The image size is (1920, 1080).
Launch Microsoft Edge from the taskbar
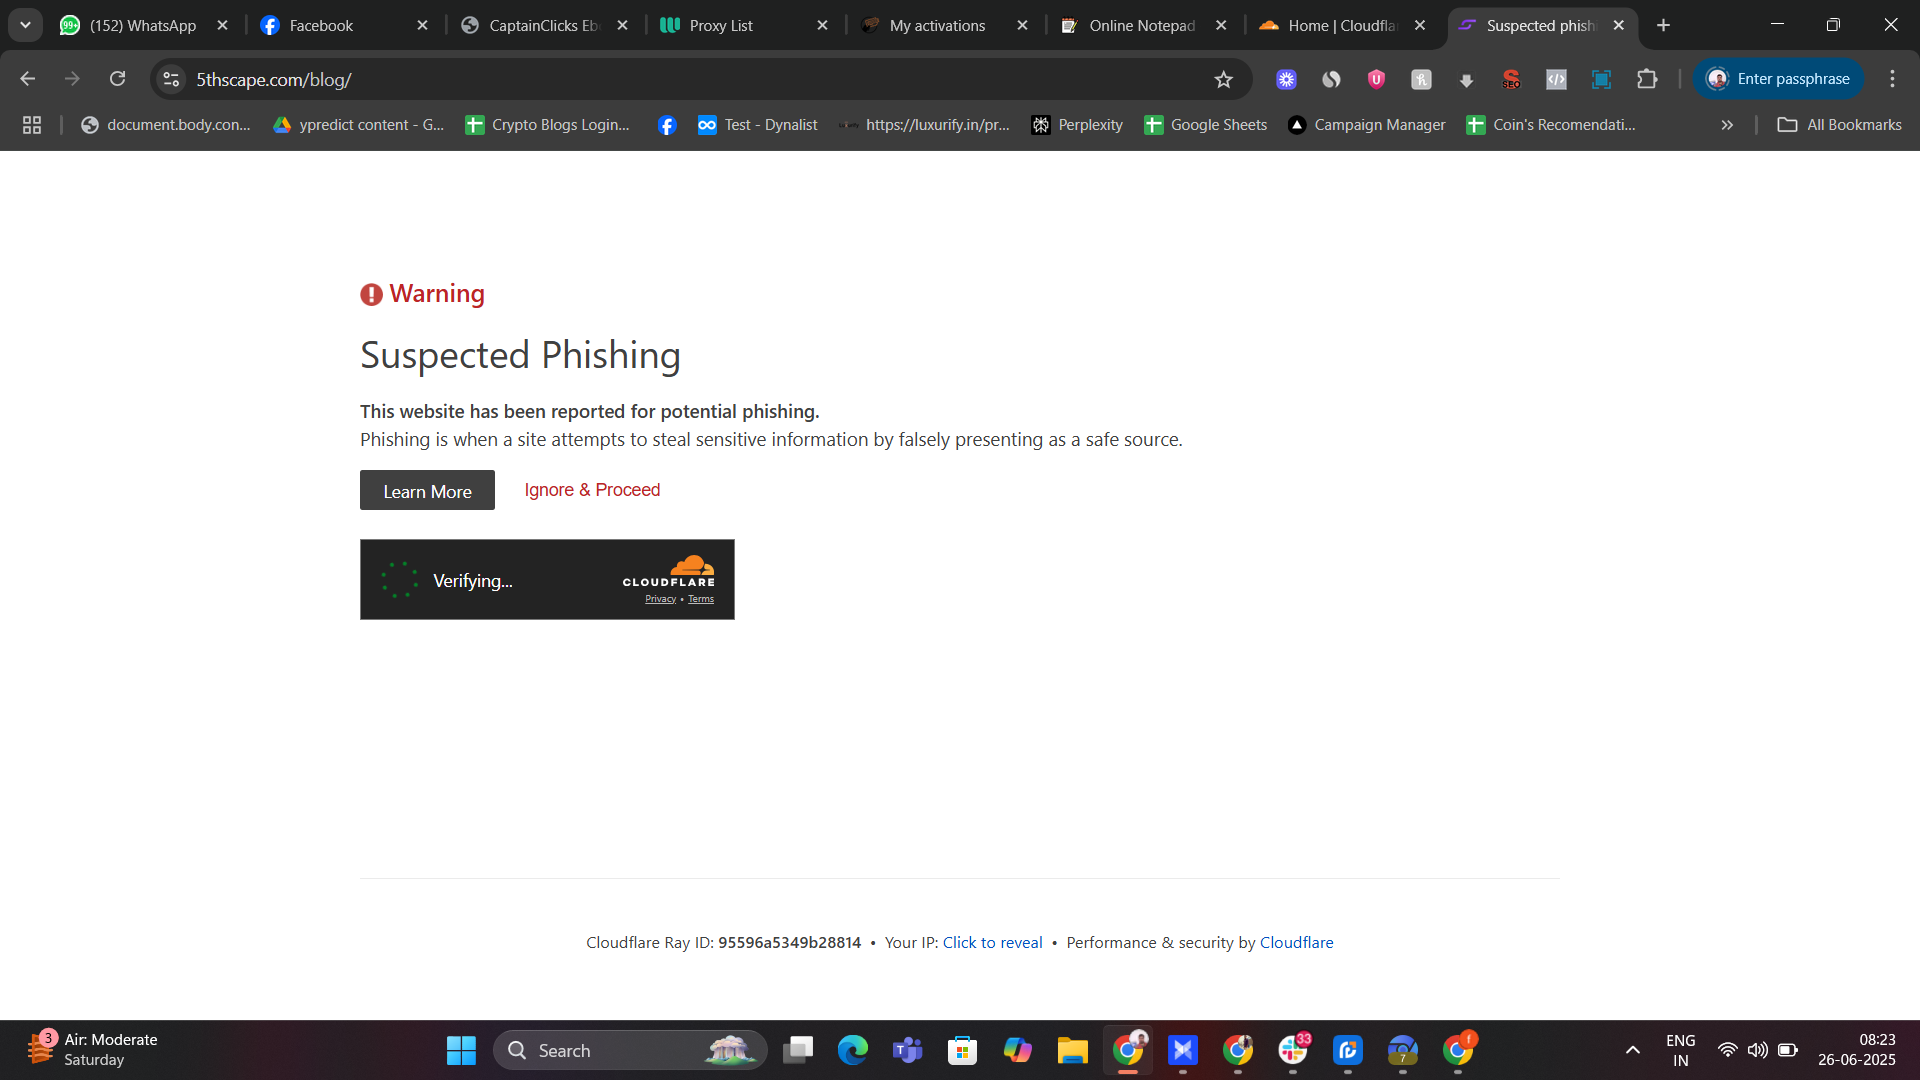(x=853, y=1050)
